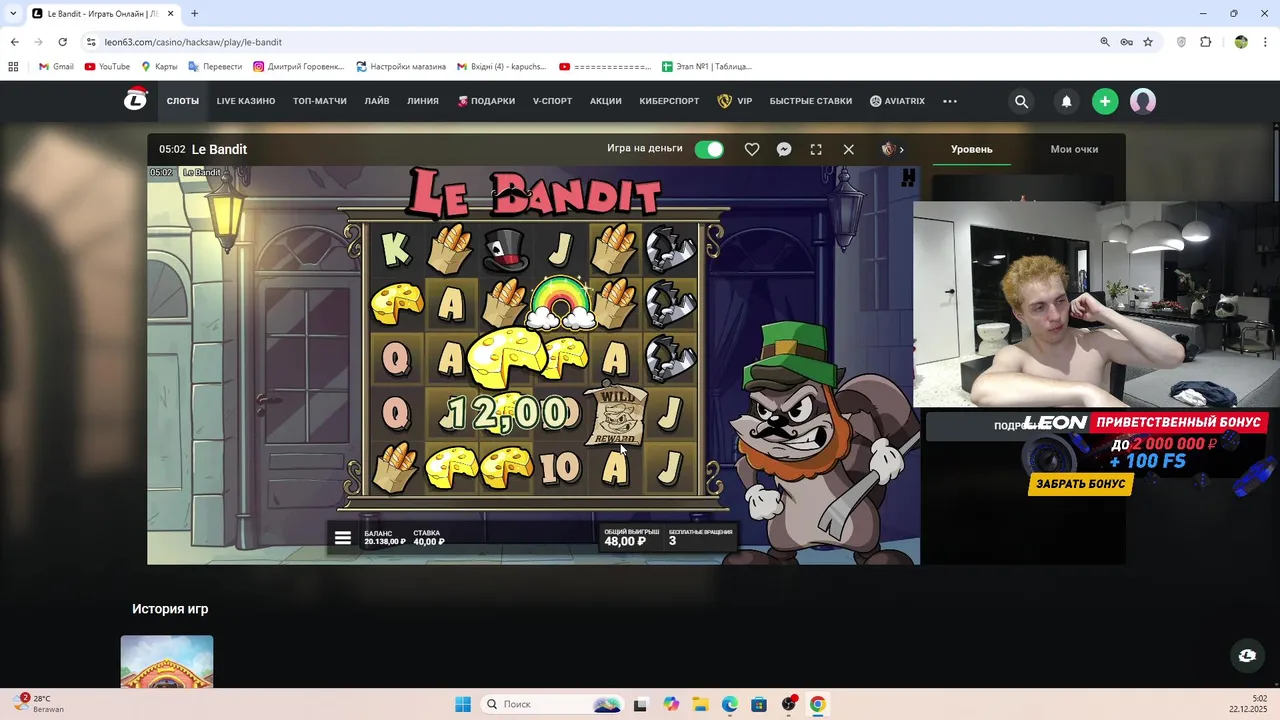
Task: Open site search magnifier
Action: coord(1021,101)
